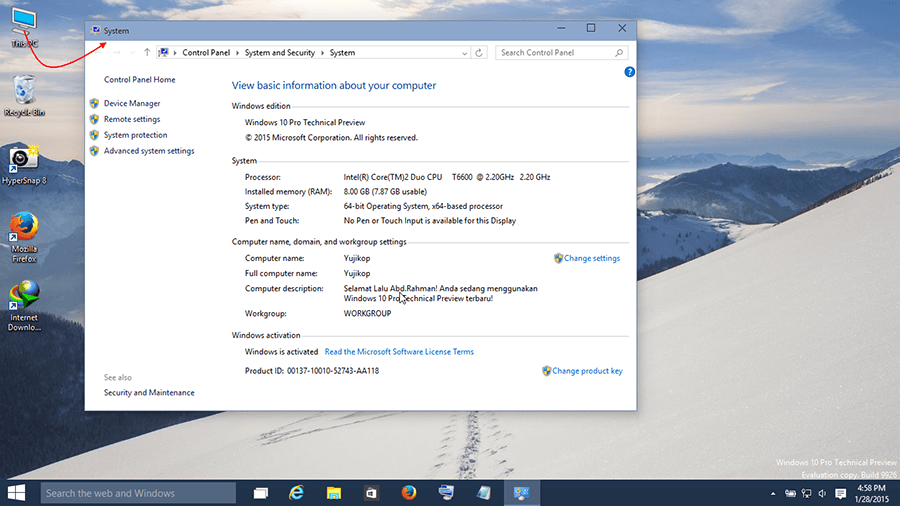Select Control Panel in breadcrumb path
Image resolution: width=900 pixels, height=506 pixels.
[x=206, y=53]
